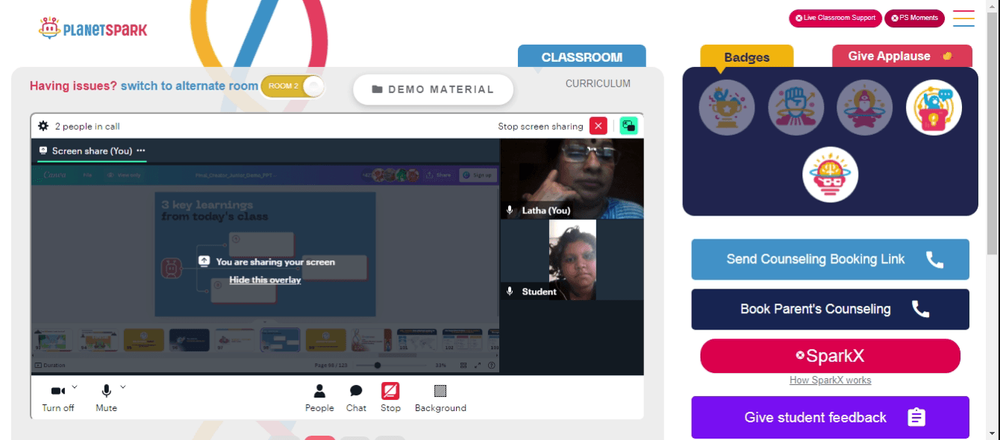Screen dimensions: 1000x440
Task: Click Book Parent's Counseling
Action: coord(830,309)
